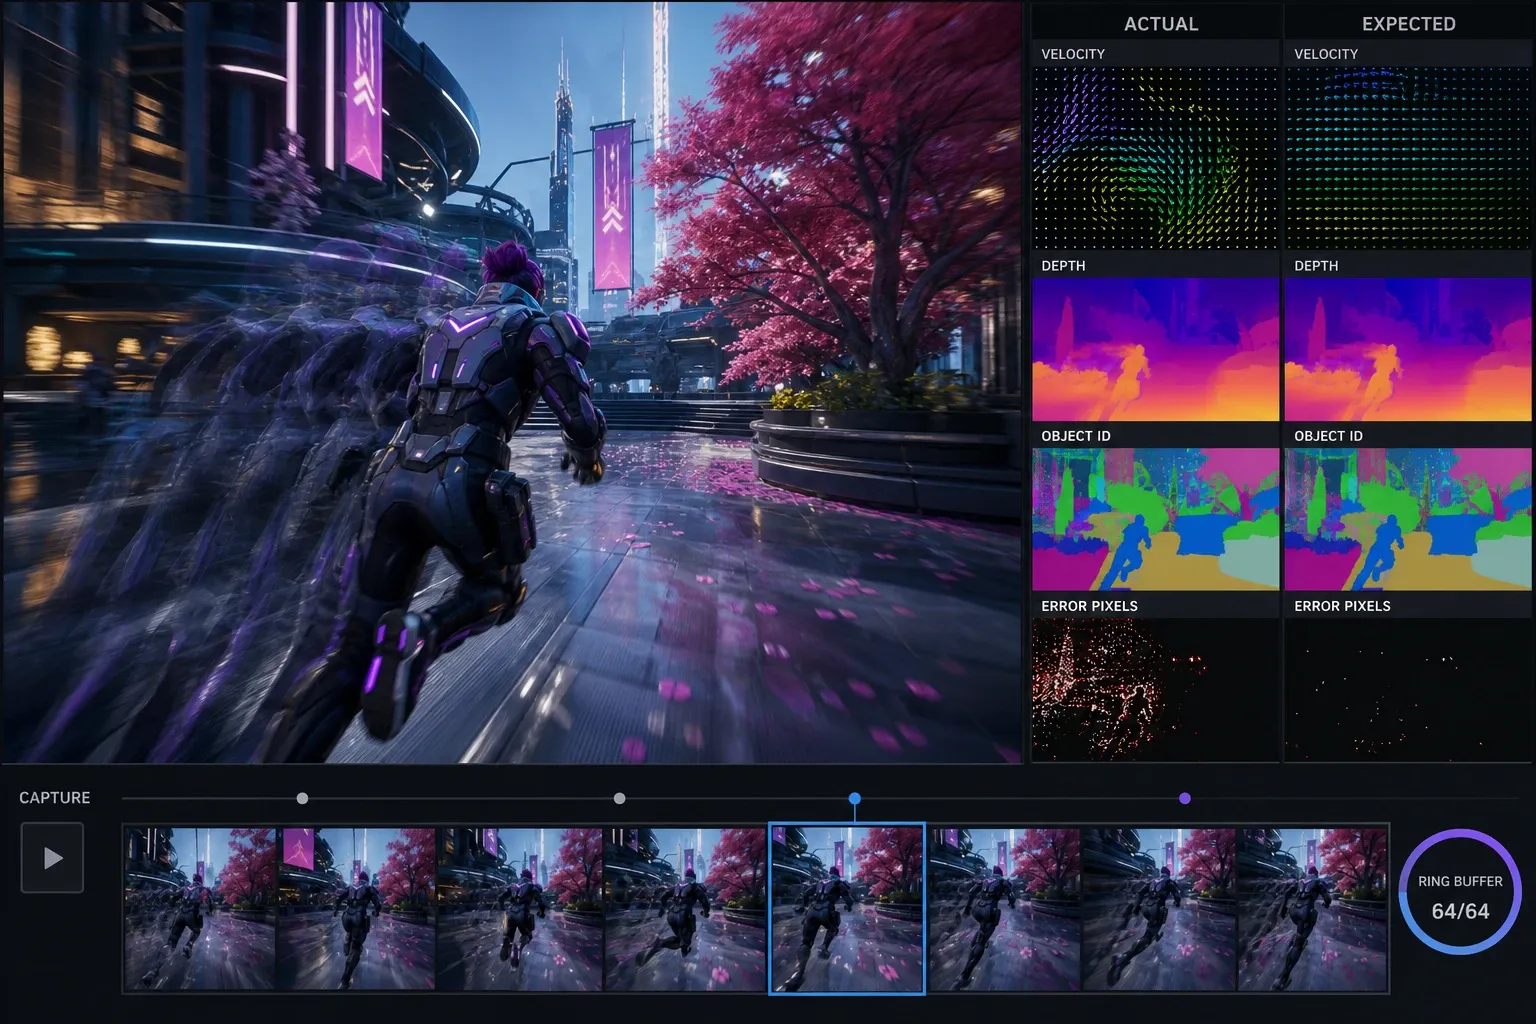The width and height of the screenshot is (1536, 1024).
Task: Open the Actual error pixels view
Action: pos(1155,690)
